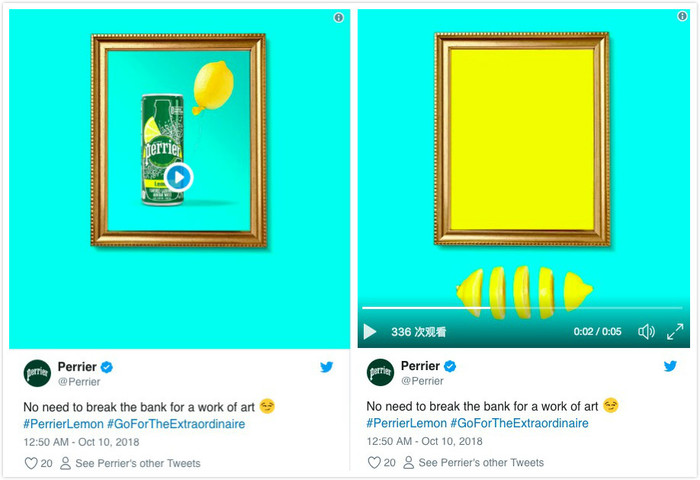Viewport: 700px width, 480px height.
Task: Like the right tweet with heart icon
Action: tap(374, 462)
